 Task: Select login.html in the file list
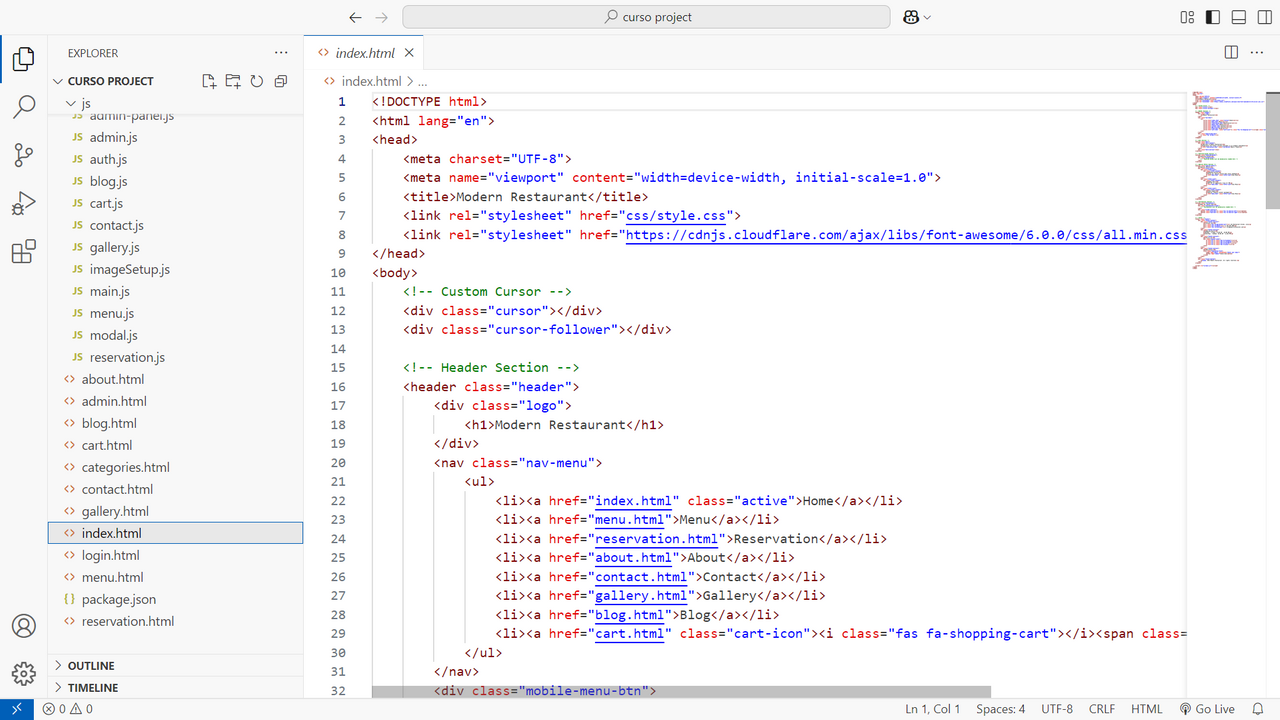click(x=175, y=555)
